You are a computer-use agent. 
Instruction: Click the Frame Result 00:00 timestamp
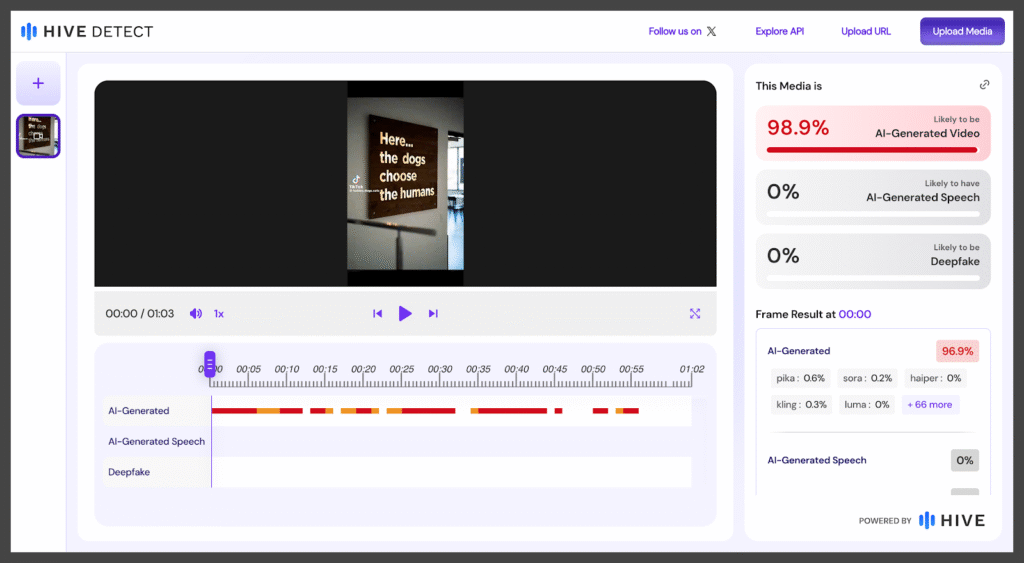(x=854, y=314)
